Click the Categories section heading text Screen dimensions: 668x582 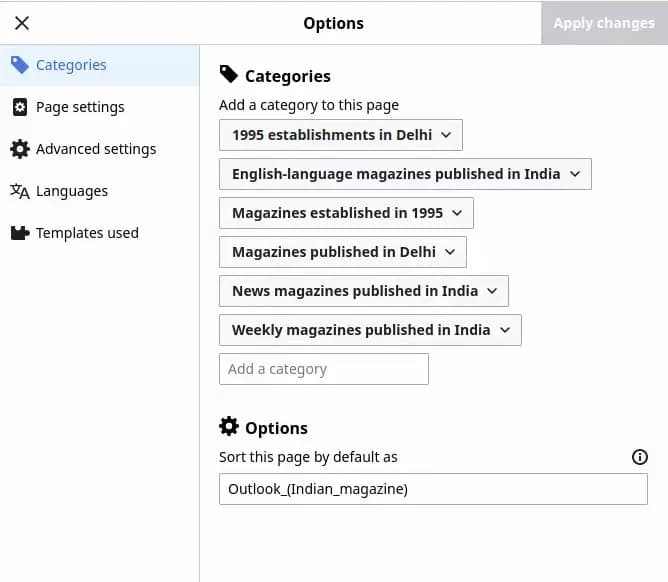[288, 77]
